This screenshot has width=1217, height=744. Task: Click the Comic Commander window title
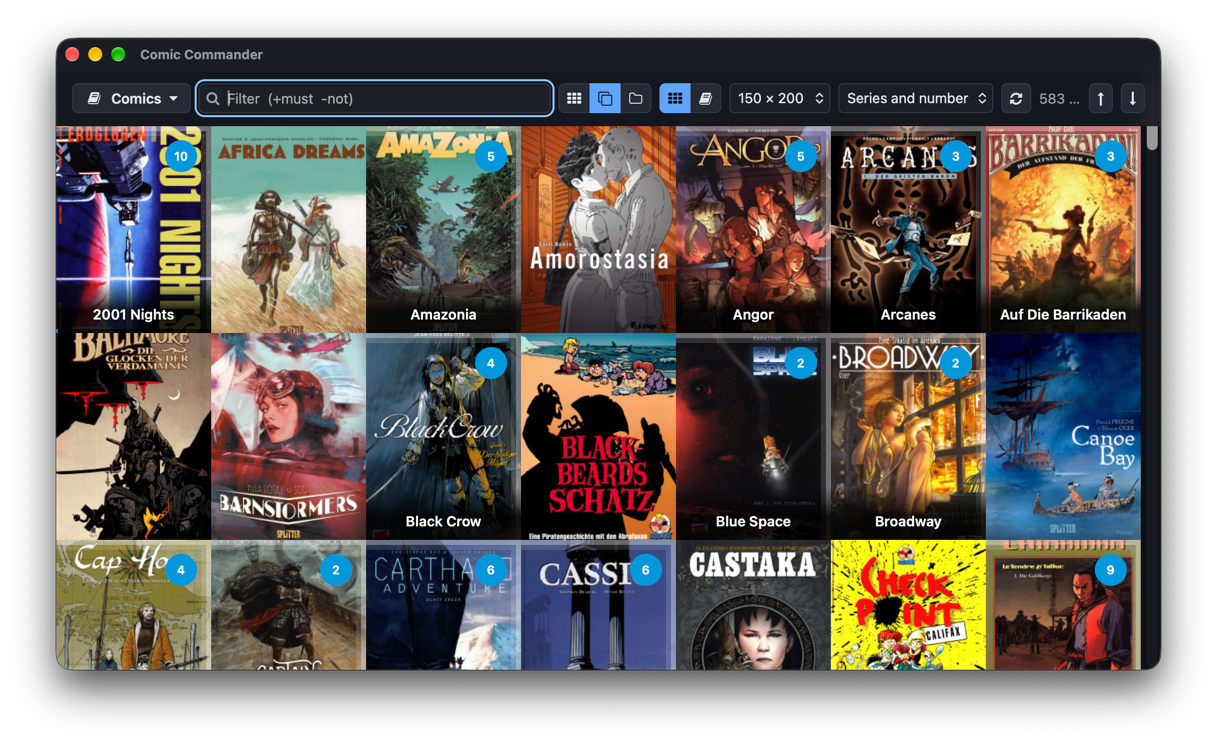201,54
